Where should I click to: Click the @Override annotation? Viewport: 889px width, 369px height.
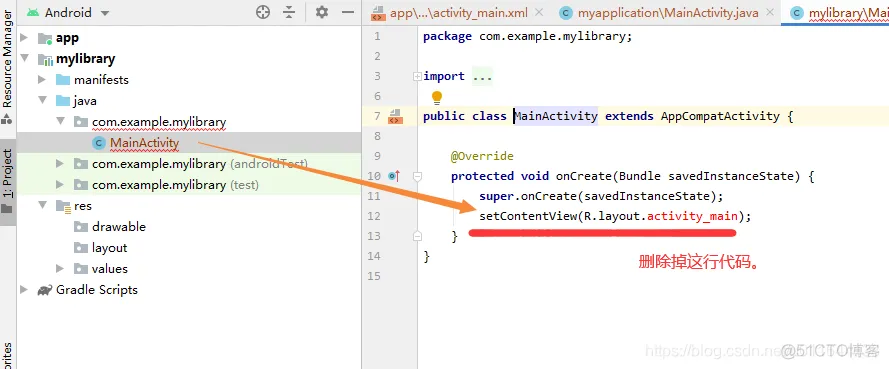click(482, 156)
